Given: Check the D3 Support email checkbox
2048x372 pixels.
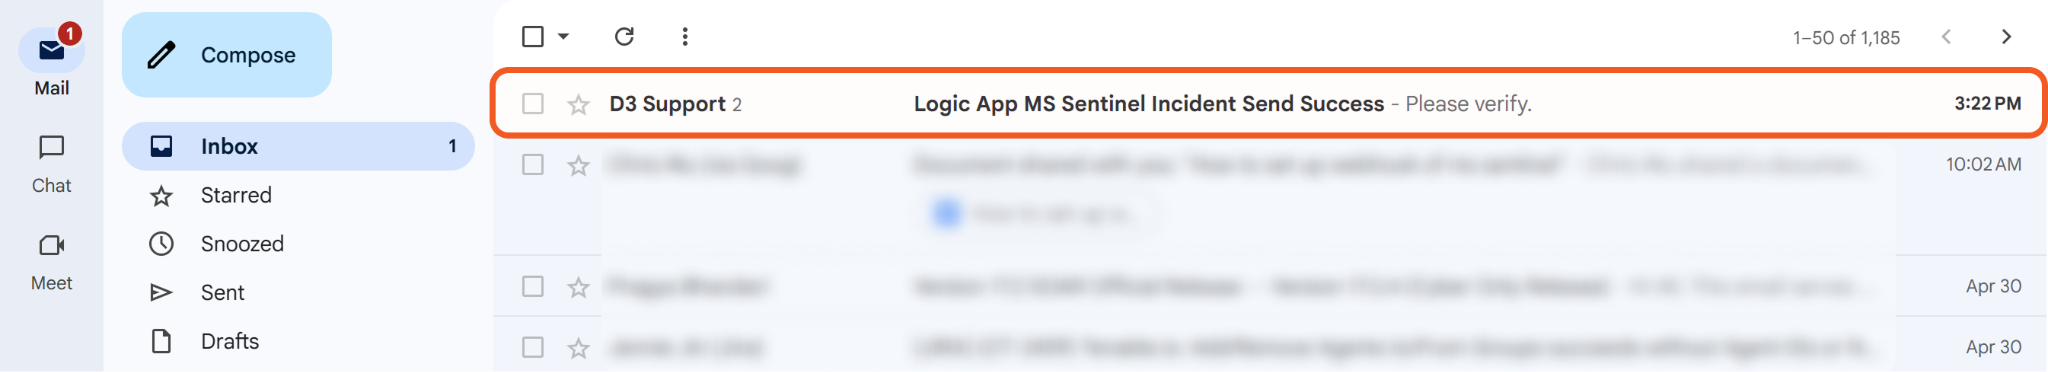Looking at the screenshot, I should click(x=533, y=104).
